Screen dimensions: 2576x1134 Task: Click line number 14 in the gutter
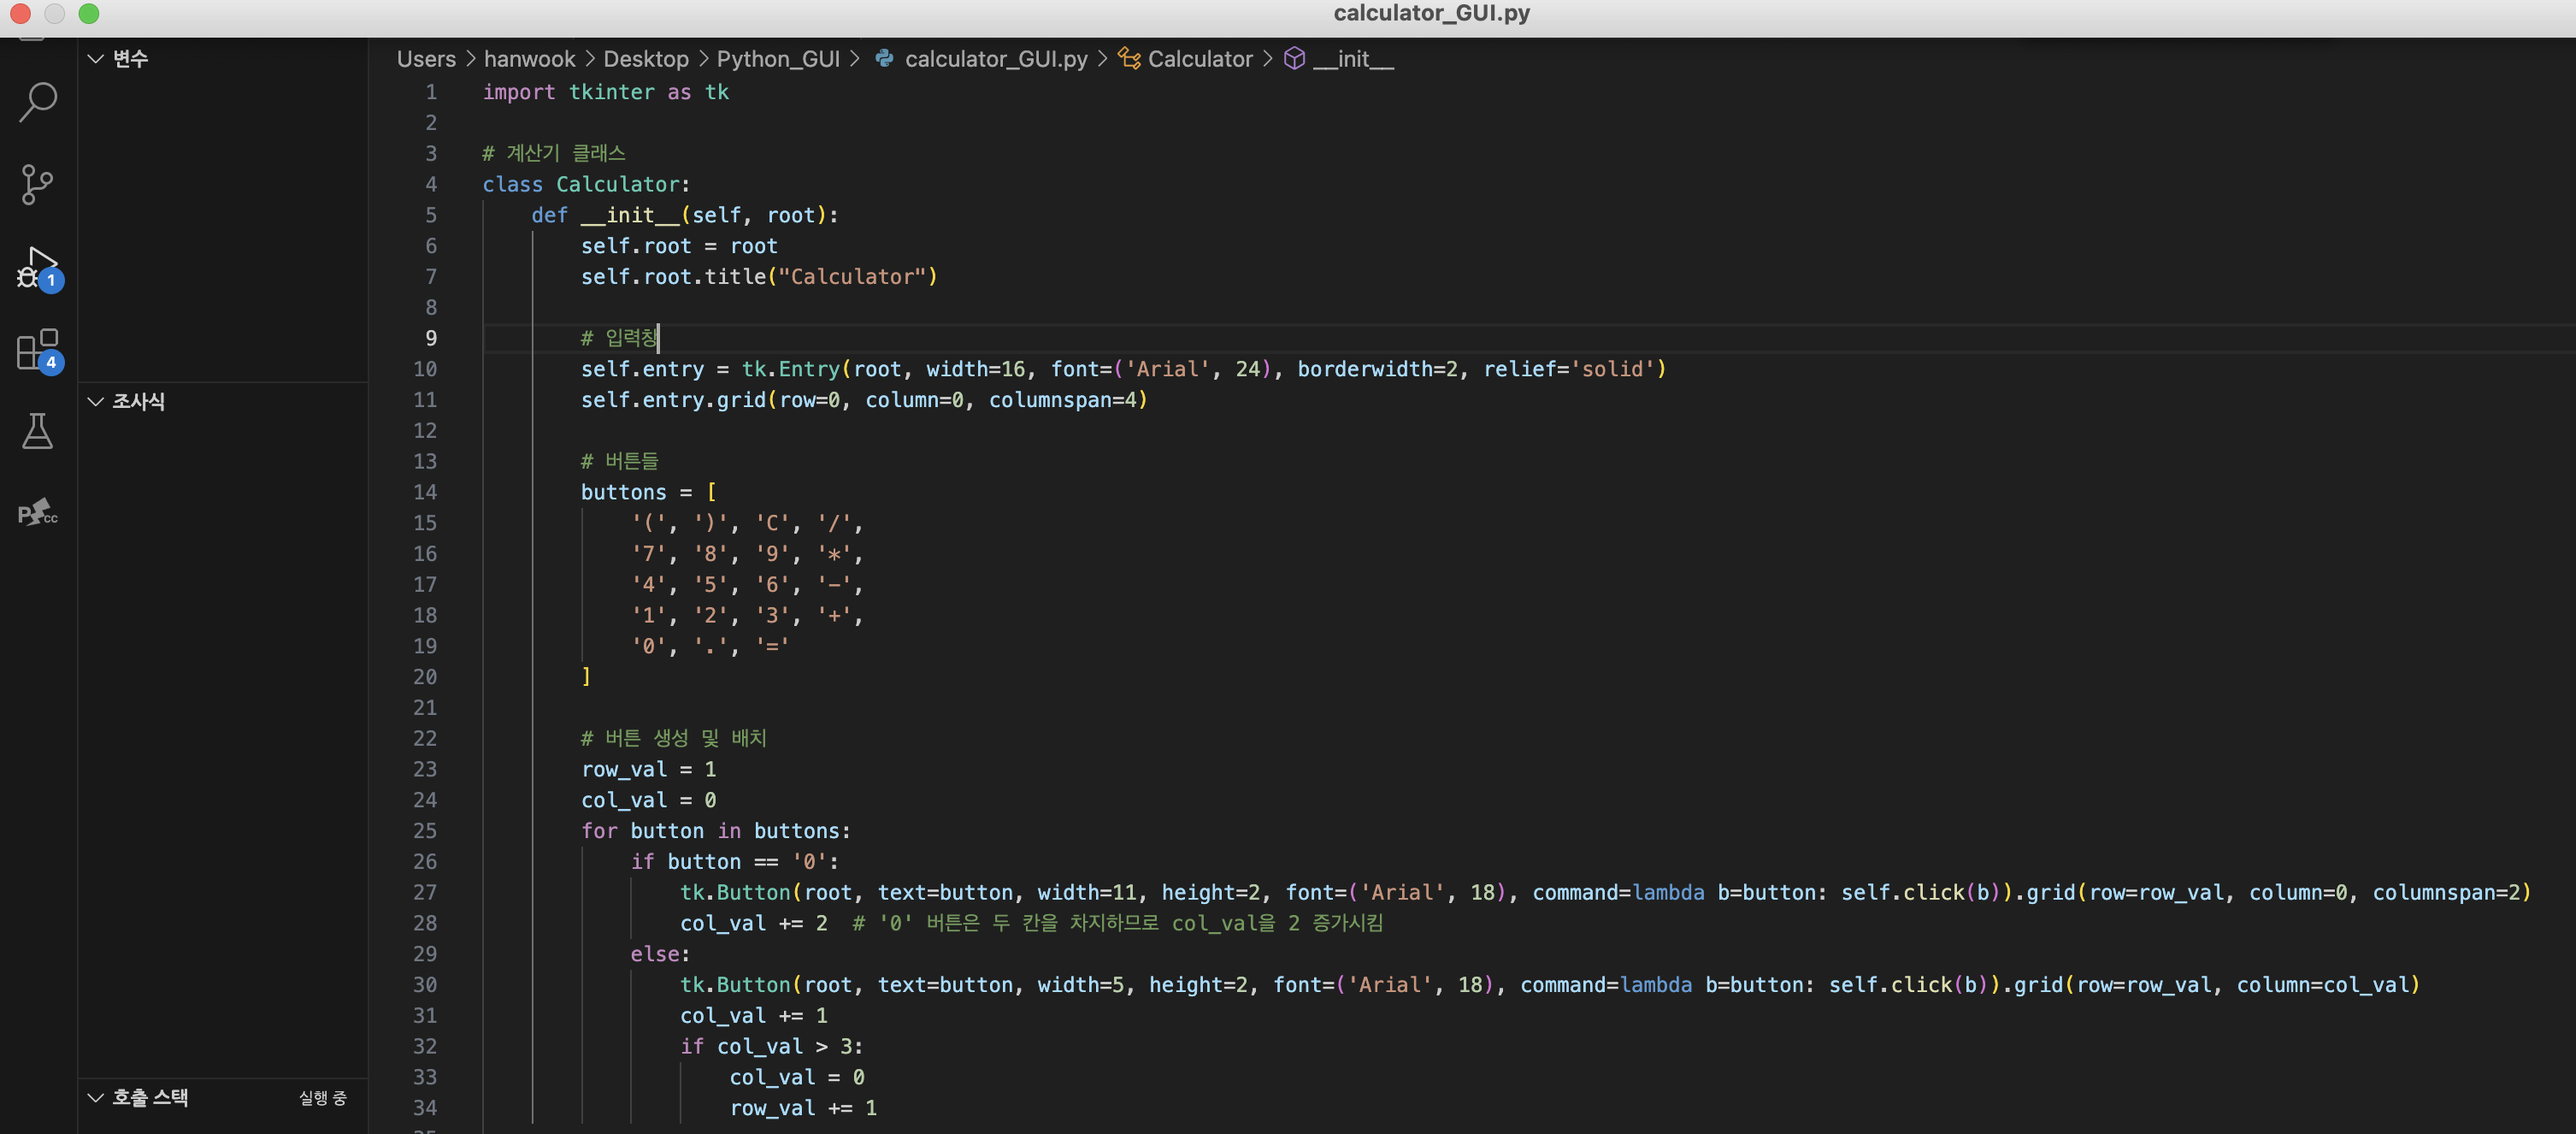pos(425,492)
